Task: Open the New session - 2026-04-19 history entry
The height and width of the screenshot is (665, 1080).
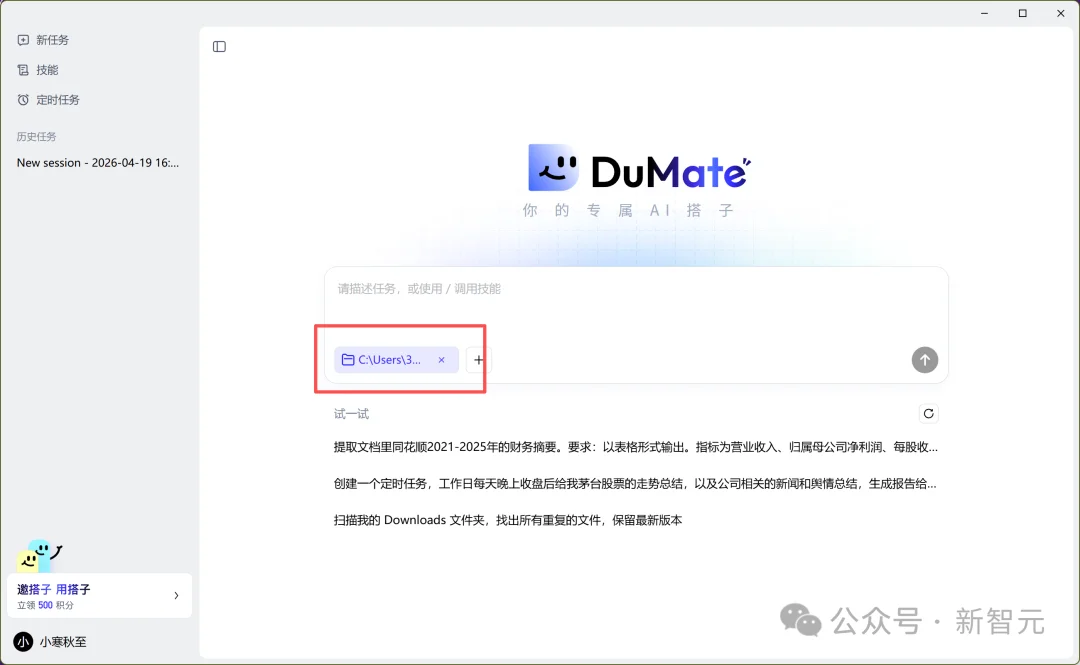Action: point(98,162)
